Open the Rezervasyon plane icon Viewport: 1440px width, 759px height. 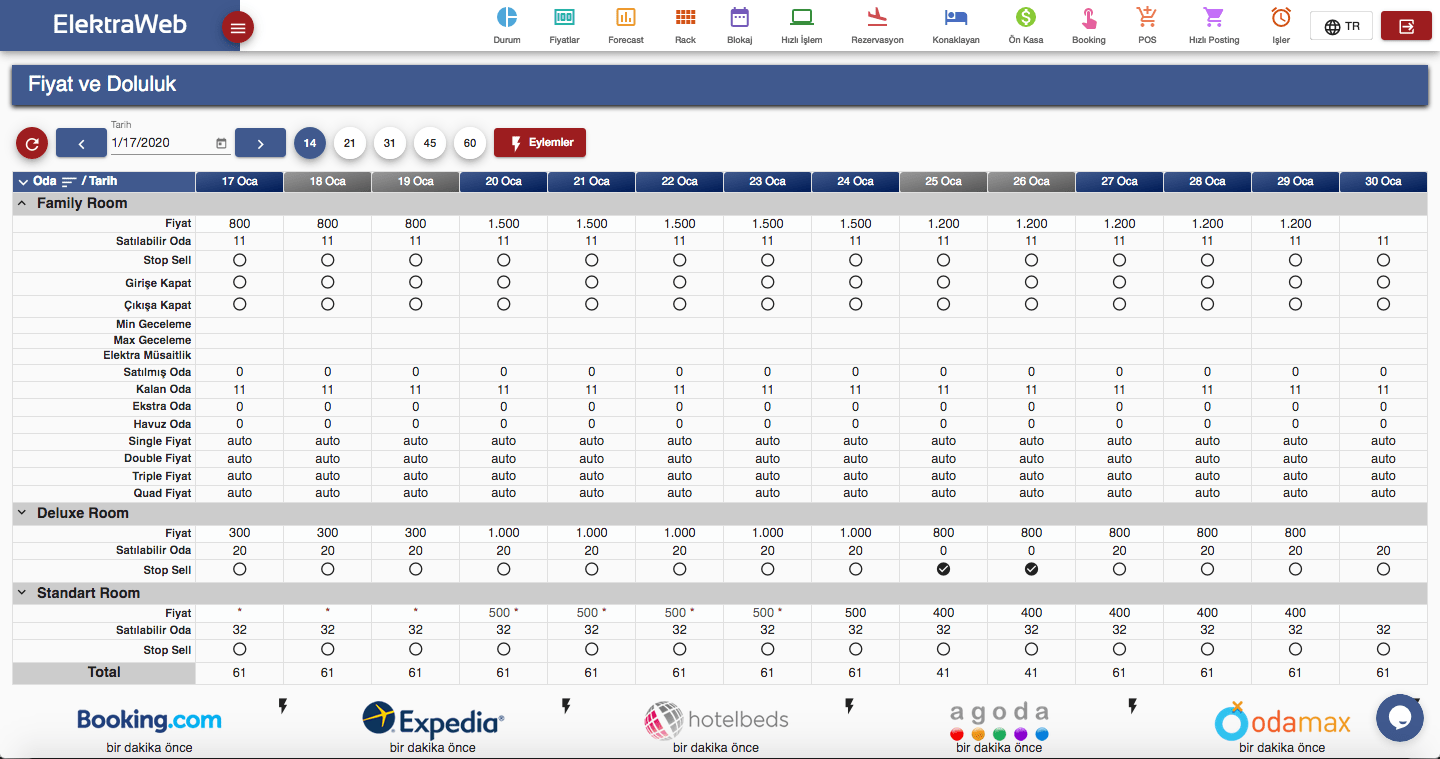(x=877, y=17)
